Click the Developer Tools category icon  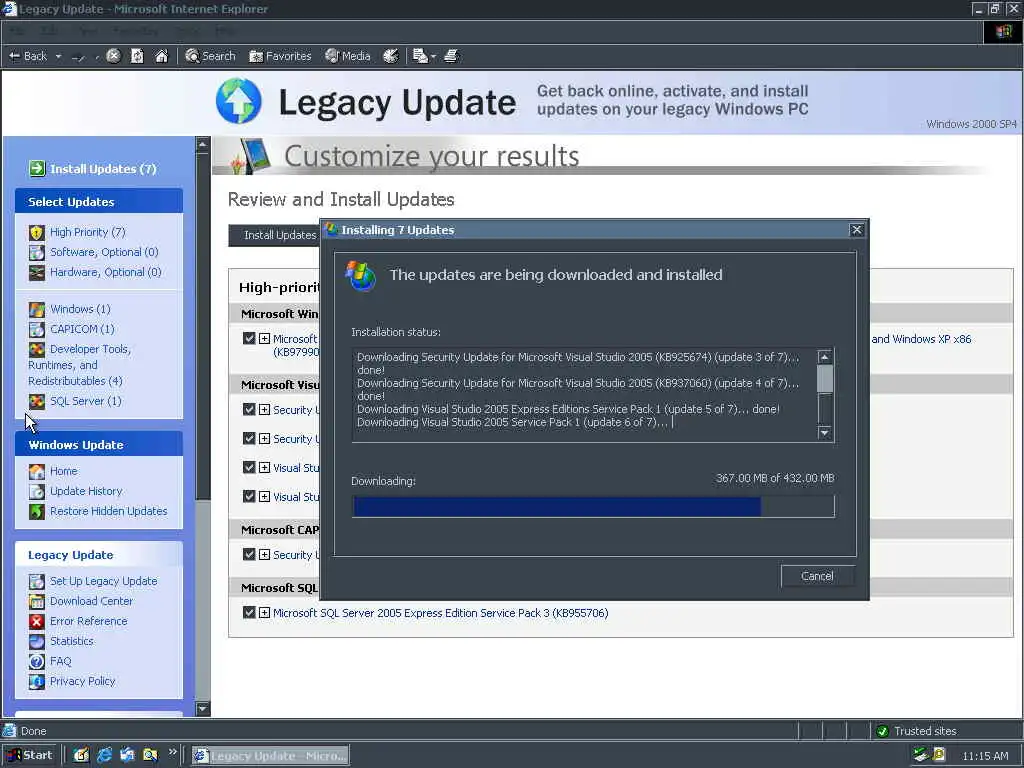click(37, 349)
